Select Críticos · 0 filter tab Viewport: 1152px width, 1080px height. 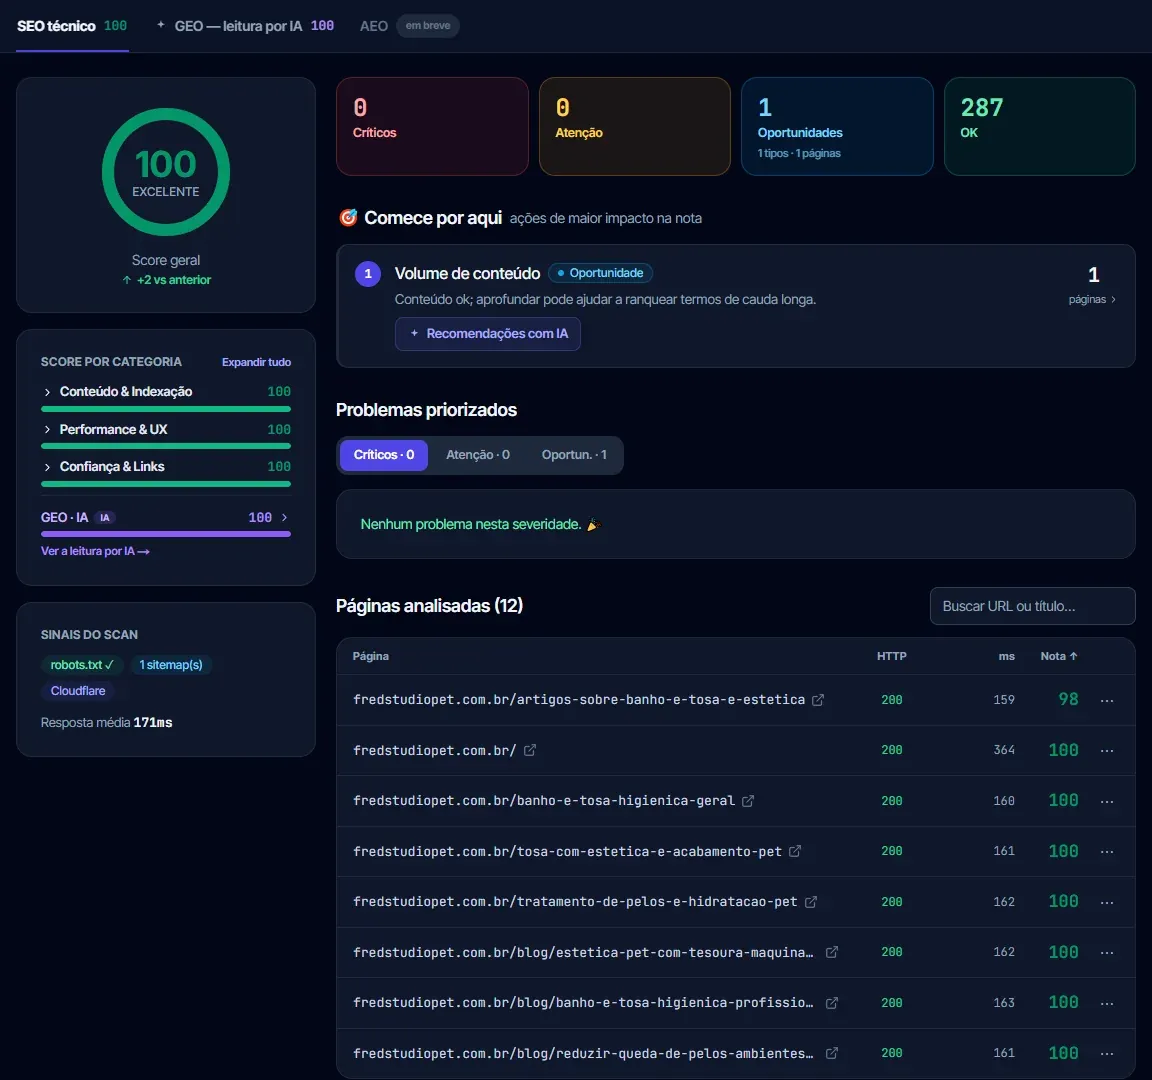(384, 455)
